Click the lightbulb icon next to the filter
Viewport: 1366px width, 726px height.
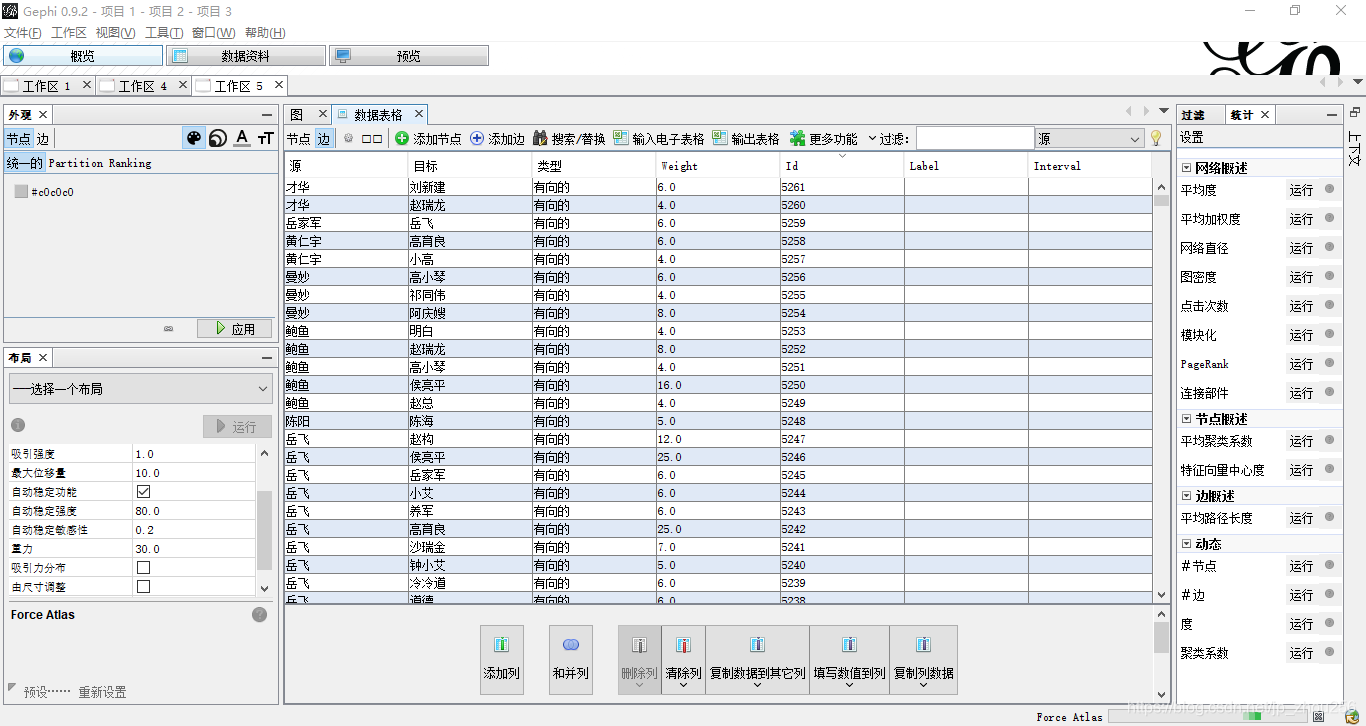click(x=1157, y=139)
